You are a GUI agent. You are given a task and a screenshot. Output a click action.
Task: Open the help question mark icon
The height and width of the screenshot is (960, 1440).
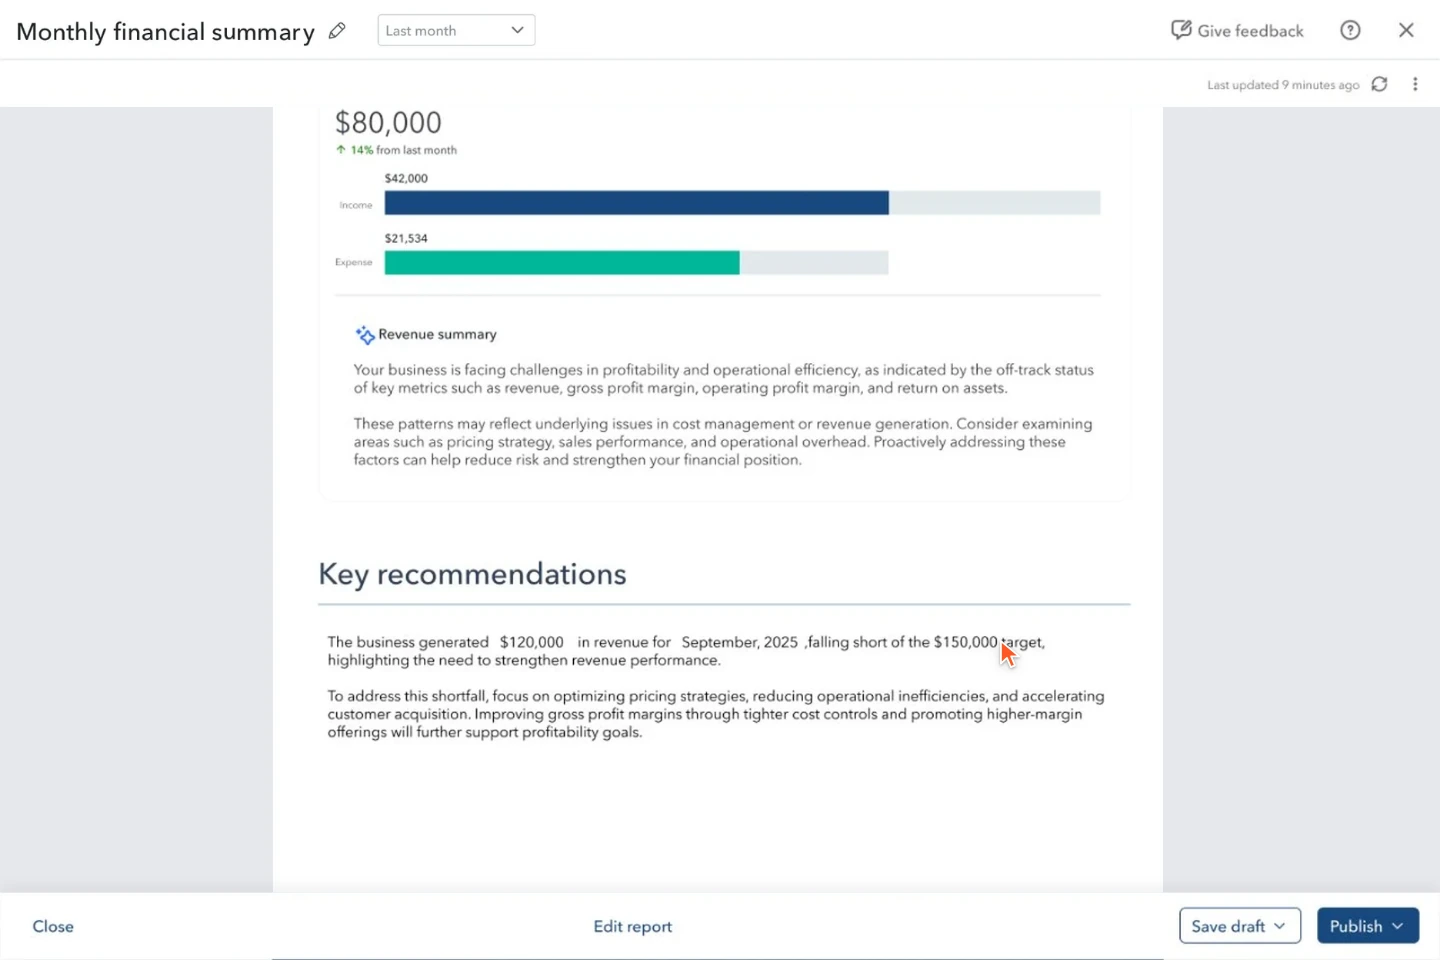point(1350,30)
